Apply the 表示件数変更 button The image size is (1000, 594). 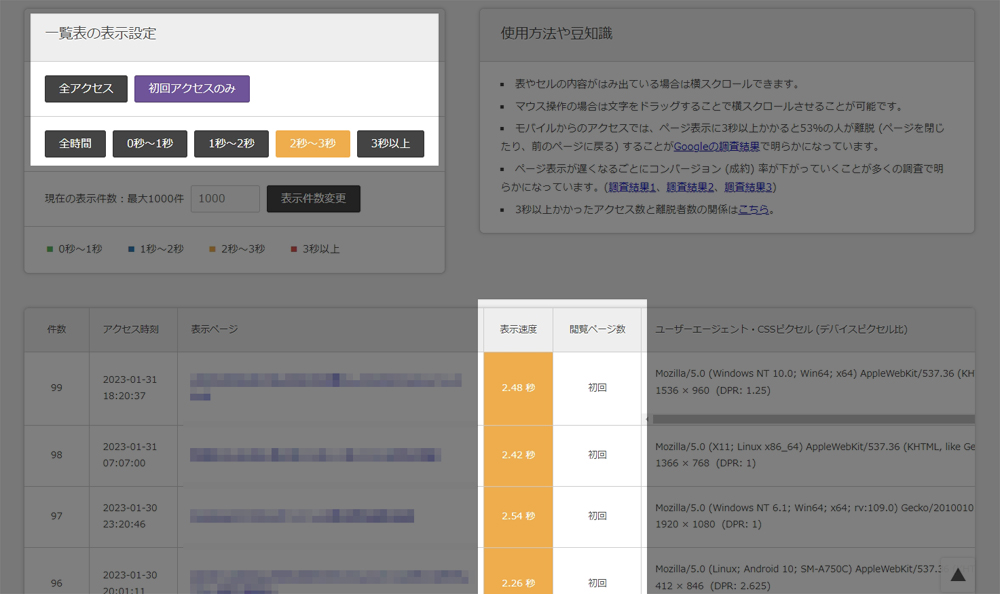point(313,198)
